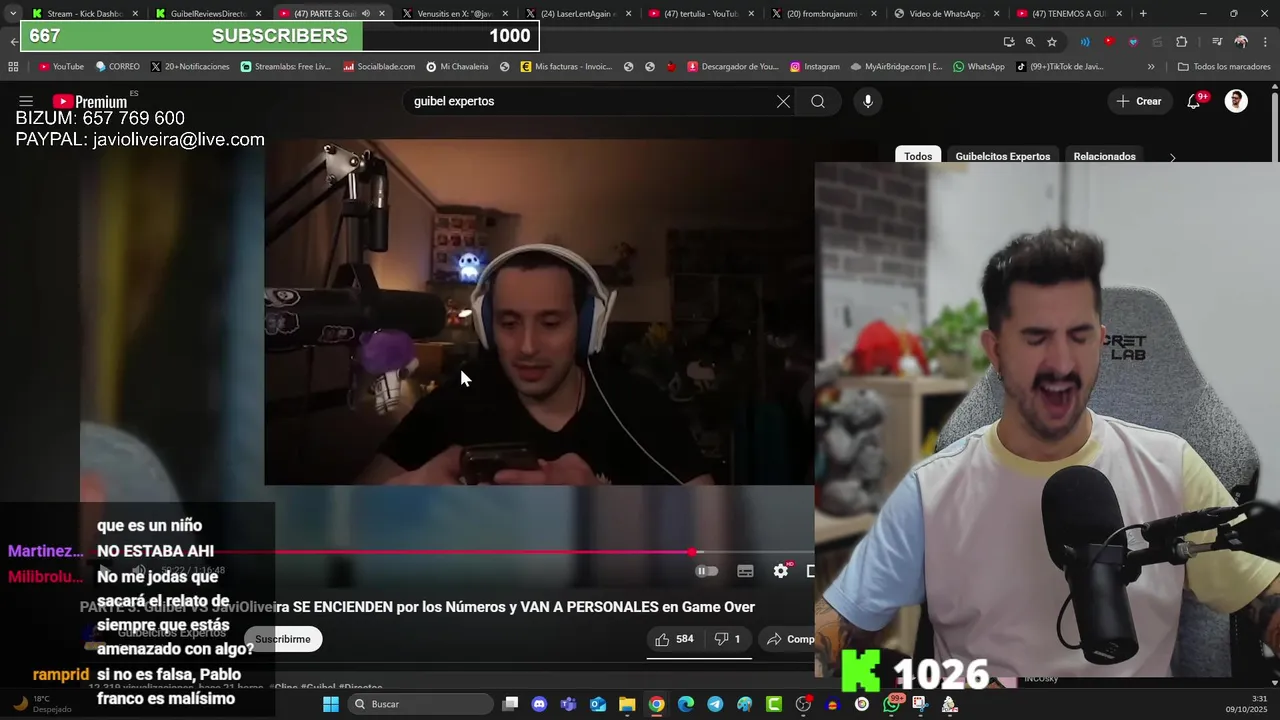Open the tab search dropdown arrow
Viewport: 1280px width, 720px height.
tap(12, 14)
